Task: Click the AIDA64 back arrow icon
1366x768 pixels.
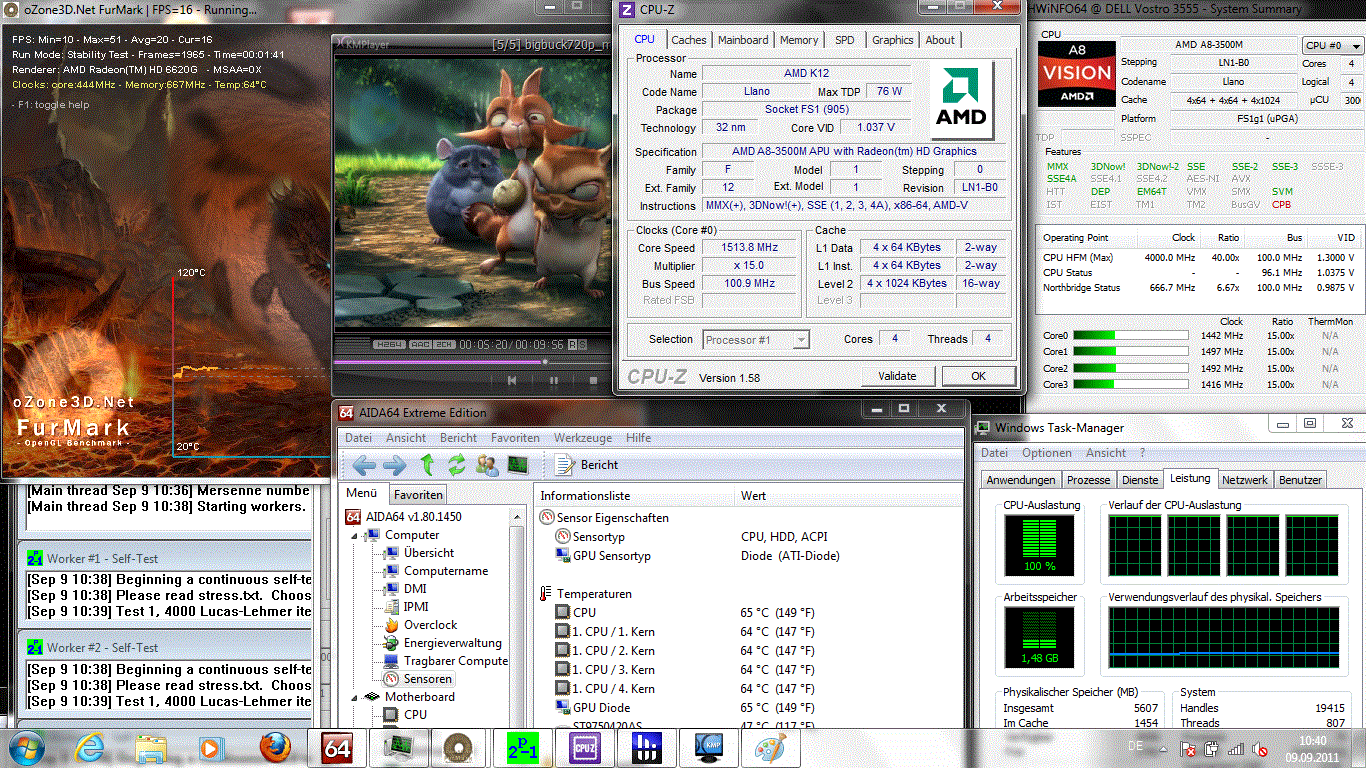Action: coord(364,465)
